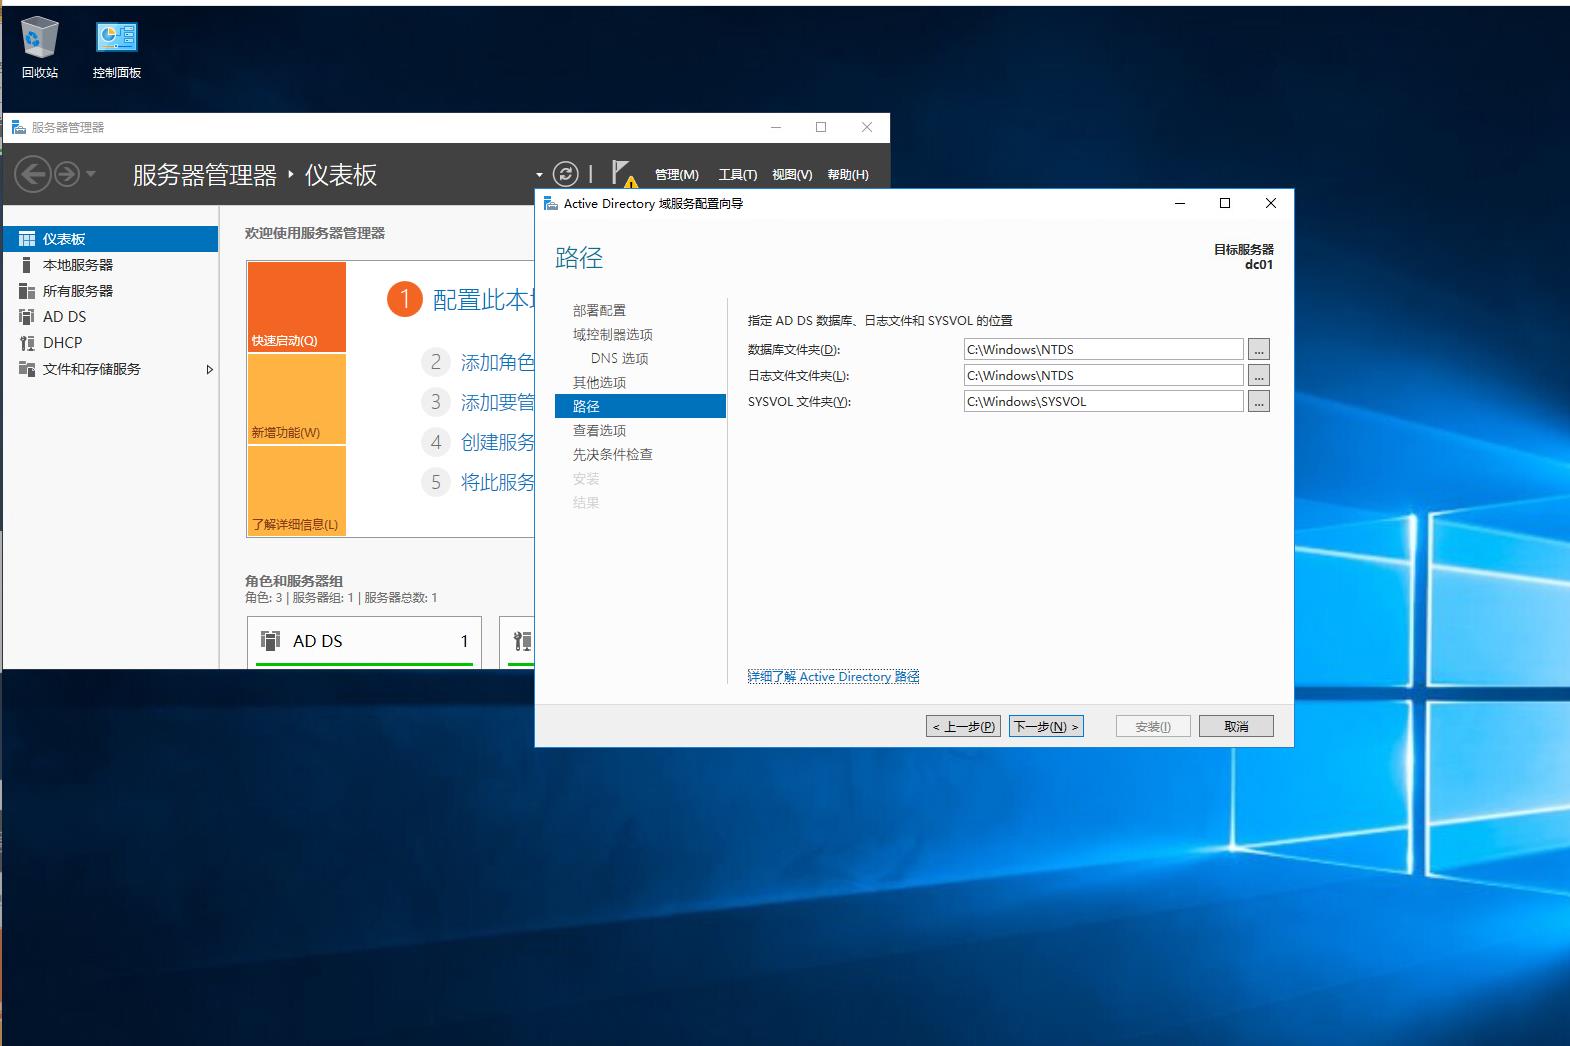Browse for the 日志文件文件夹 location

coord(1259,376)
